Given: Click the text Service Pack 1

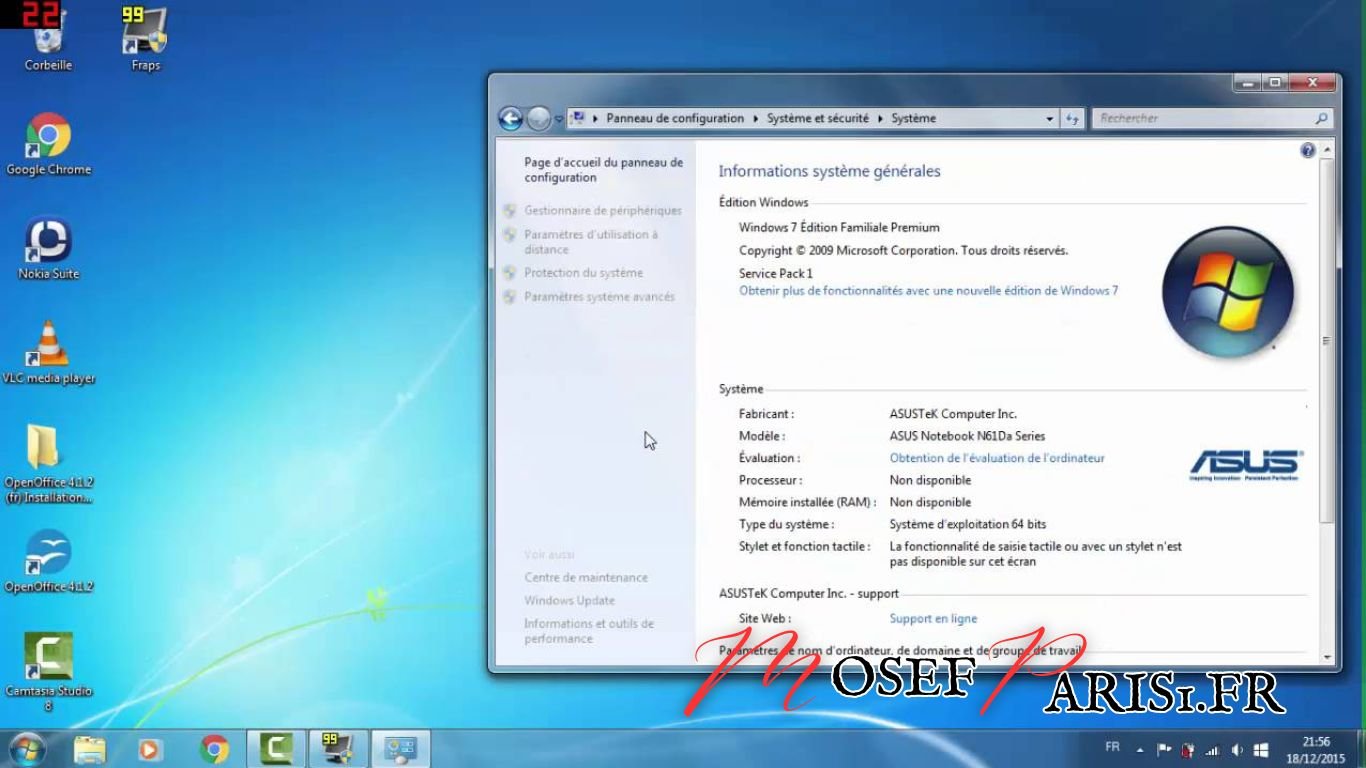Looking at the screenshot, I should point(776,274).
